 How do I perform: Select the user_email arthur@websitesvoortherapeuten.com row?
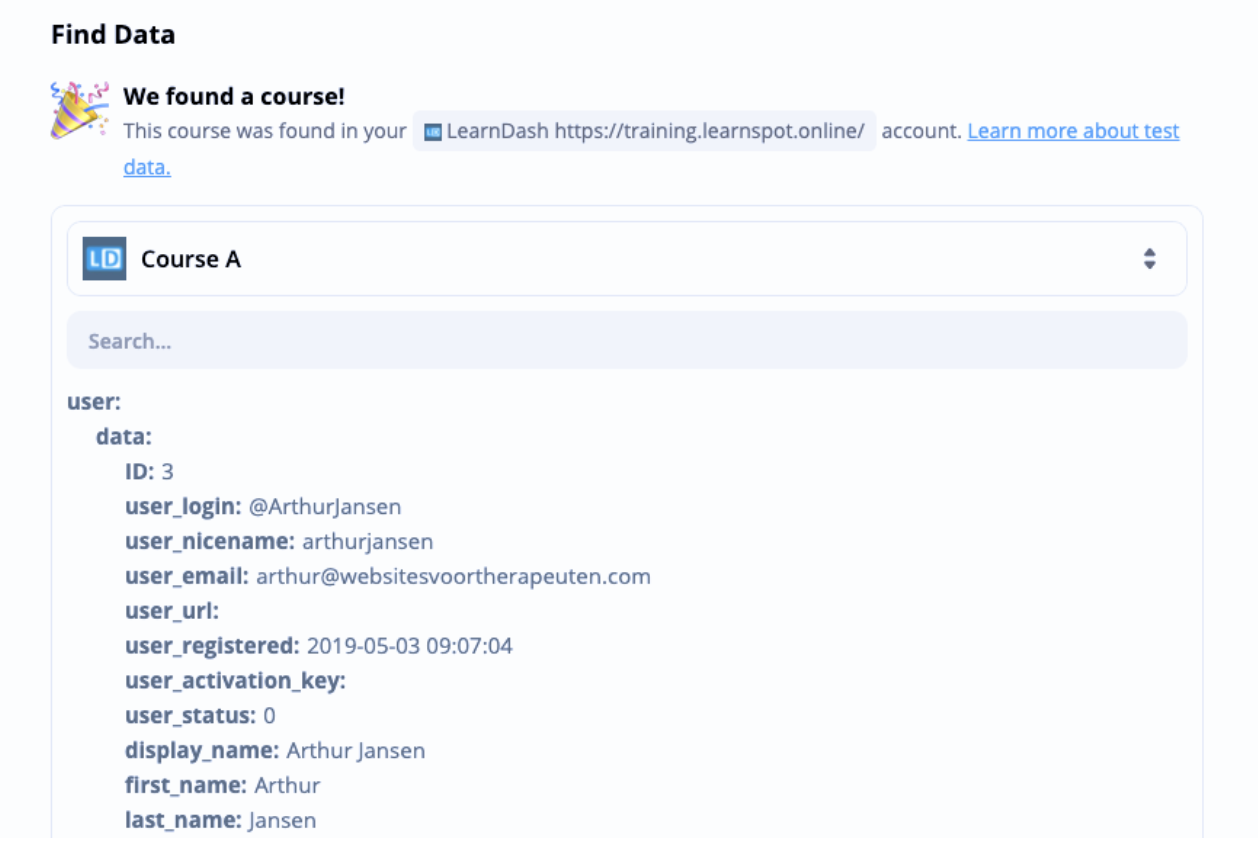click(x=388, y=576)
